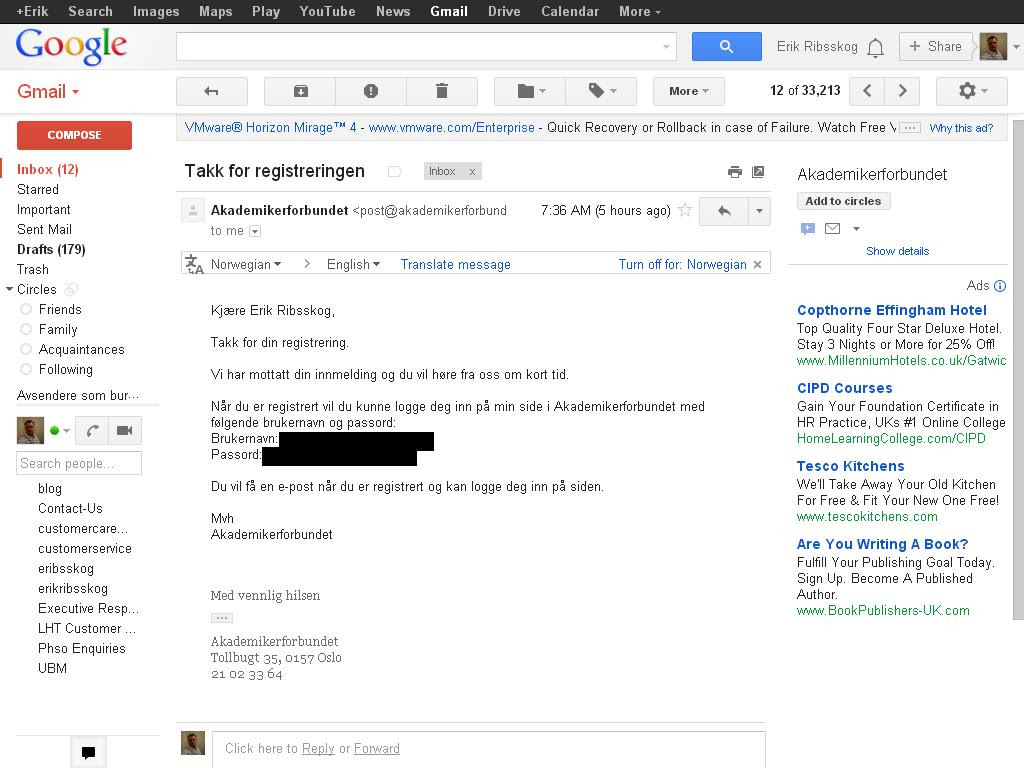Show details via the 'to me' arrow
This screenshot has width=1024, height=768.
tap(255, 231)
